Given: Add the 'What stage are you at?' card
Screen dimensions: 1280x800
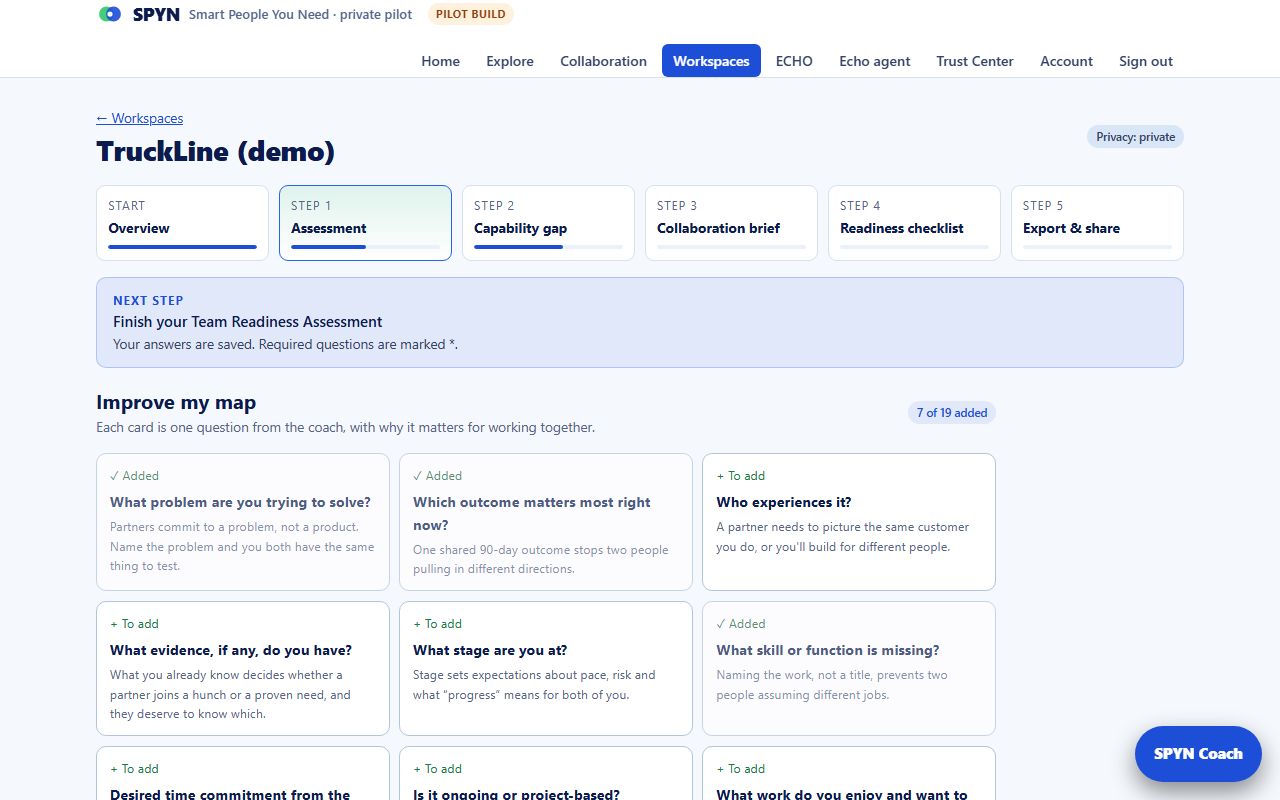Looking at the screenshot, I should tap(546, 668).
